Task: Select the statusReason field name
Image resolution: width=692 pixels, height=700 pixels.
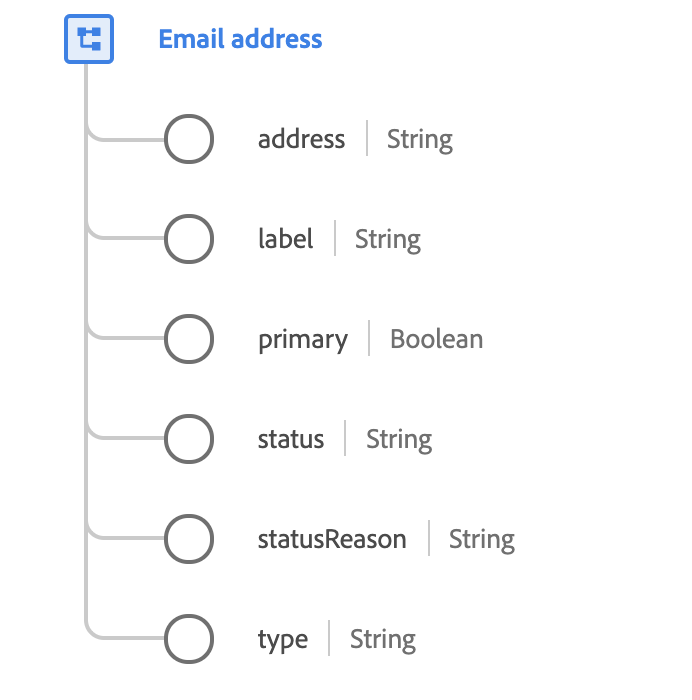Action: coord(332,539)
